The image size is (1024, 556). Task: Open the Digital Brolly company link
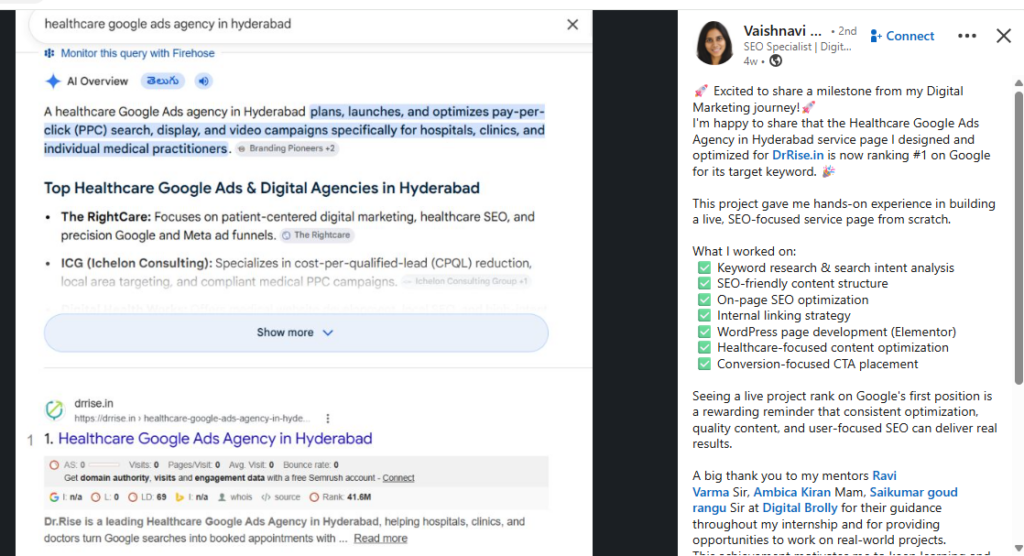pyautogui.click(x=799, y=508)
